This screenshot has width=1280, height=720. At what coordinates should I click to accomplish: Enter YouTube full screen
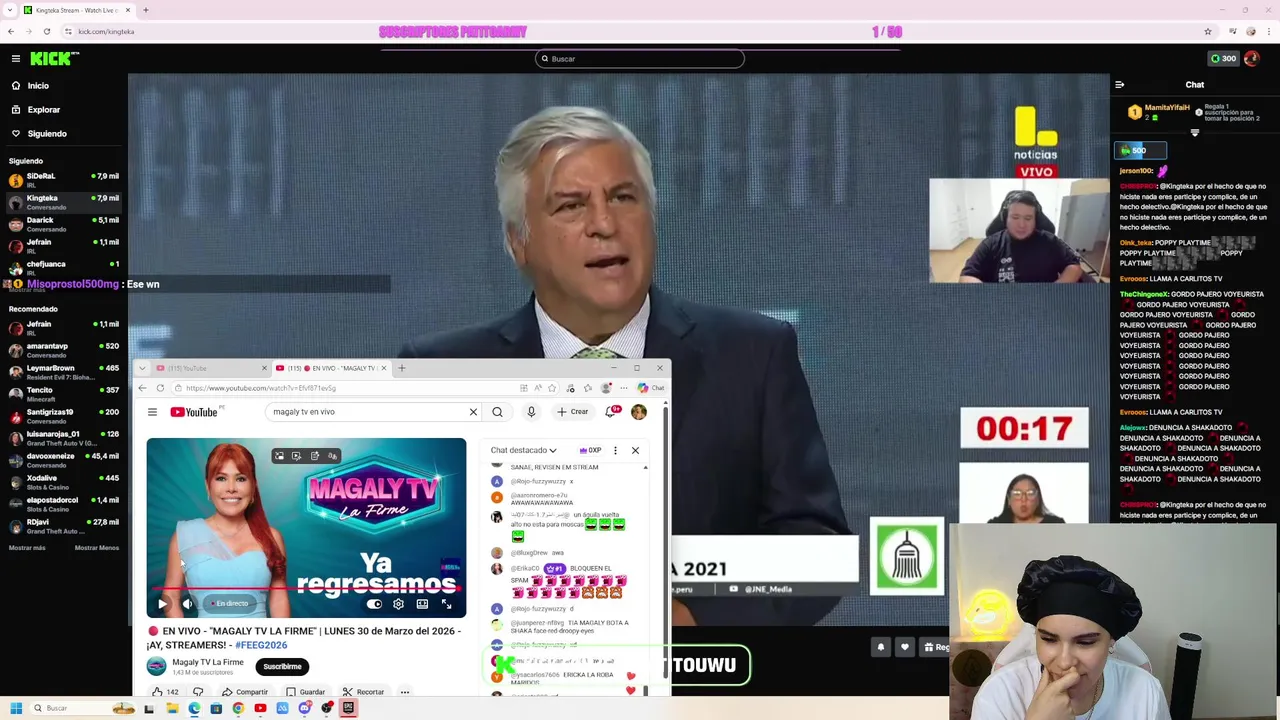pyautogui.click(x=446, y=604)
